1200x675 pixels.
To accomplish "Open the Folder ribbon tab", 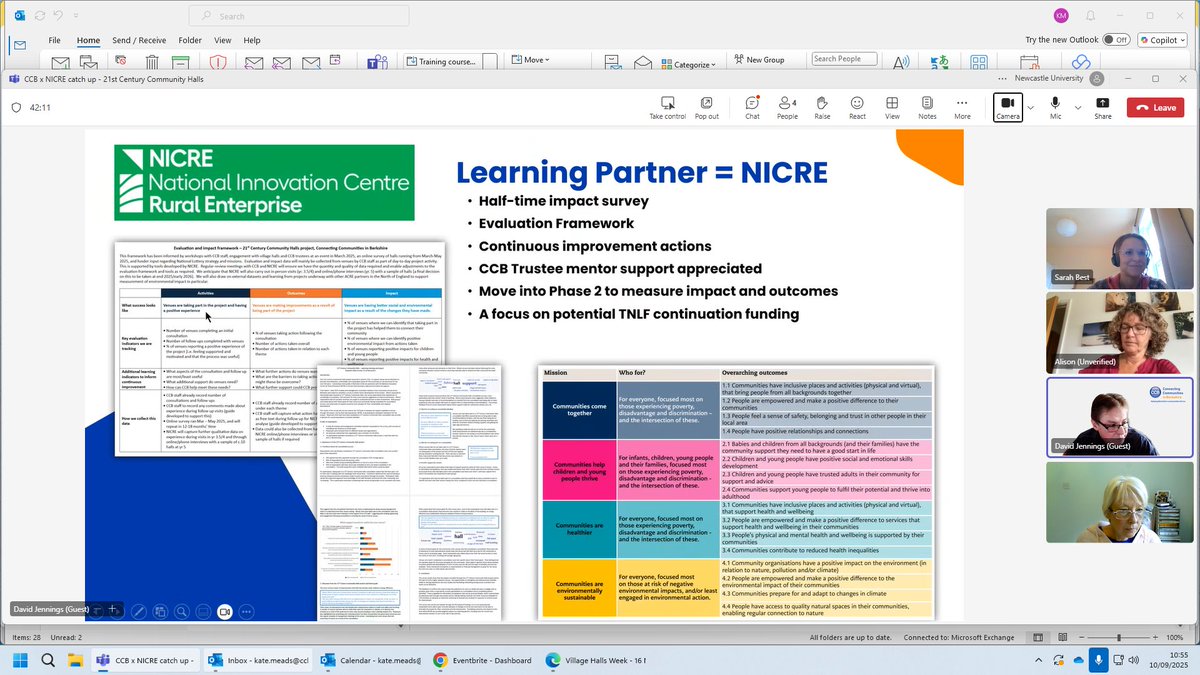I will 190,40.
